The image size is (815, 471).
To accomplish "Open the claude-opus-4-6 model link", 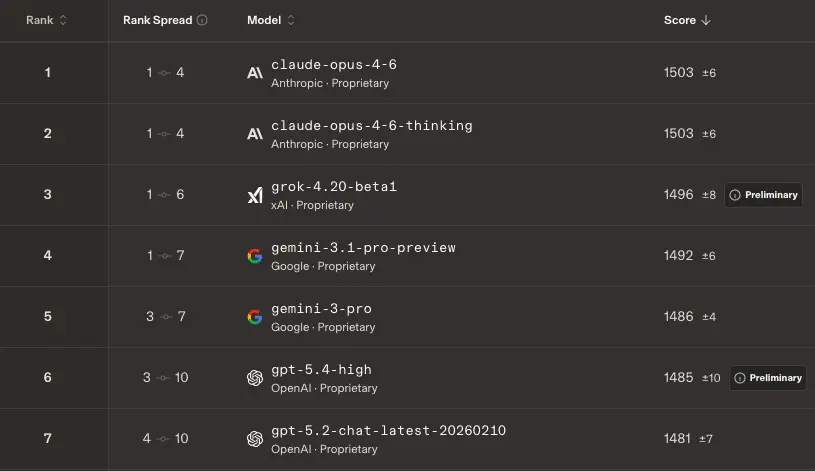I will (334, 65).
